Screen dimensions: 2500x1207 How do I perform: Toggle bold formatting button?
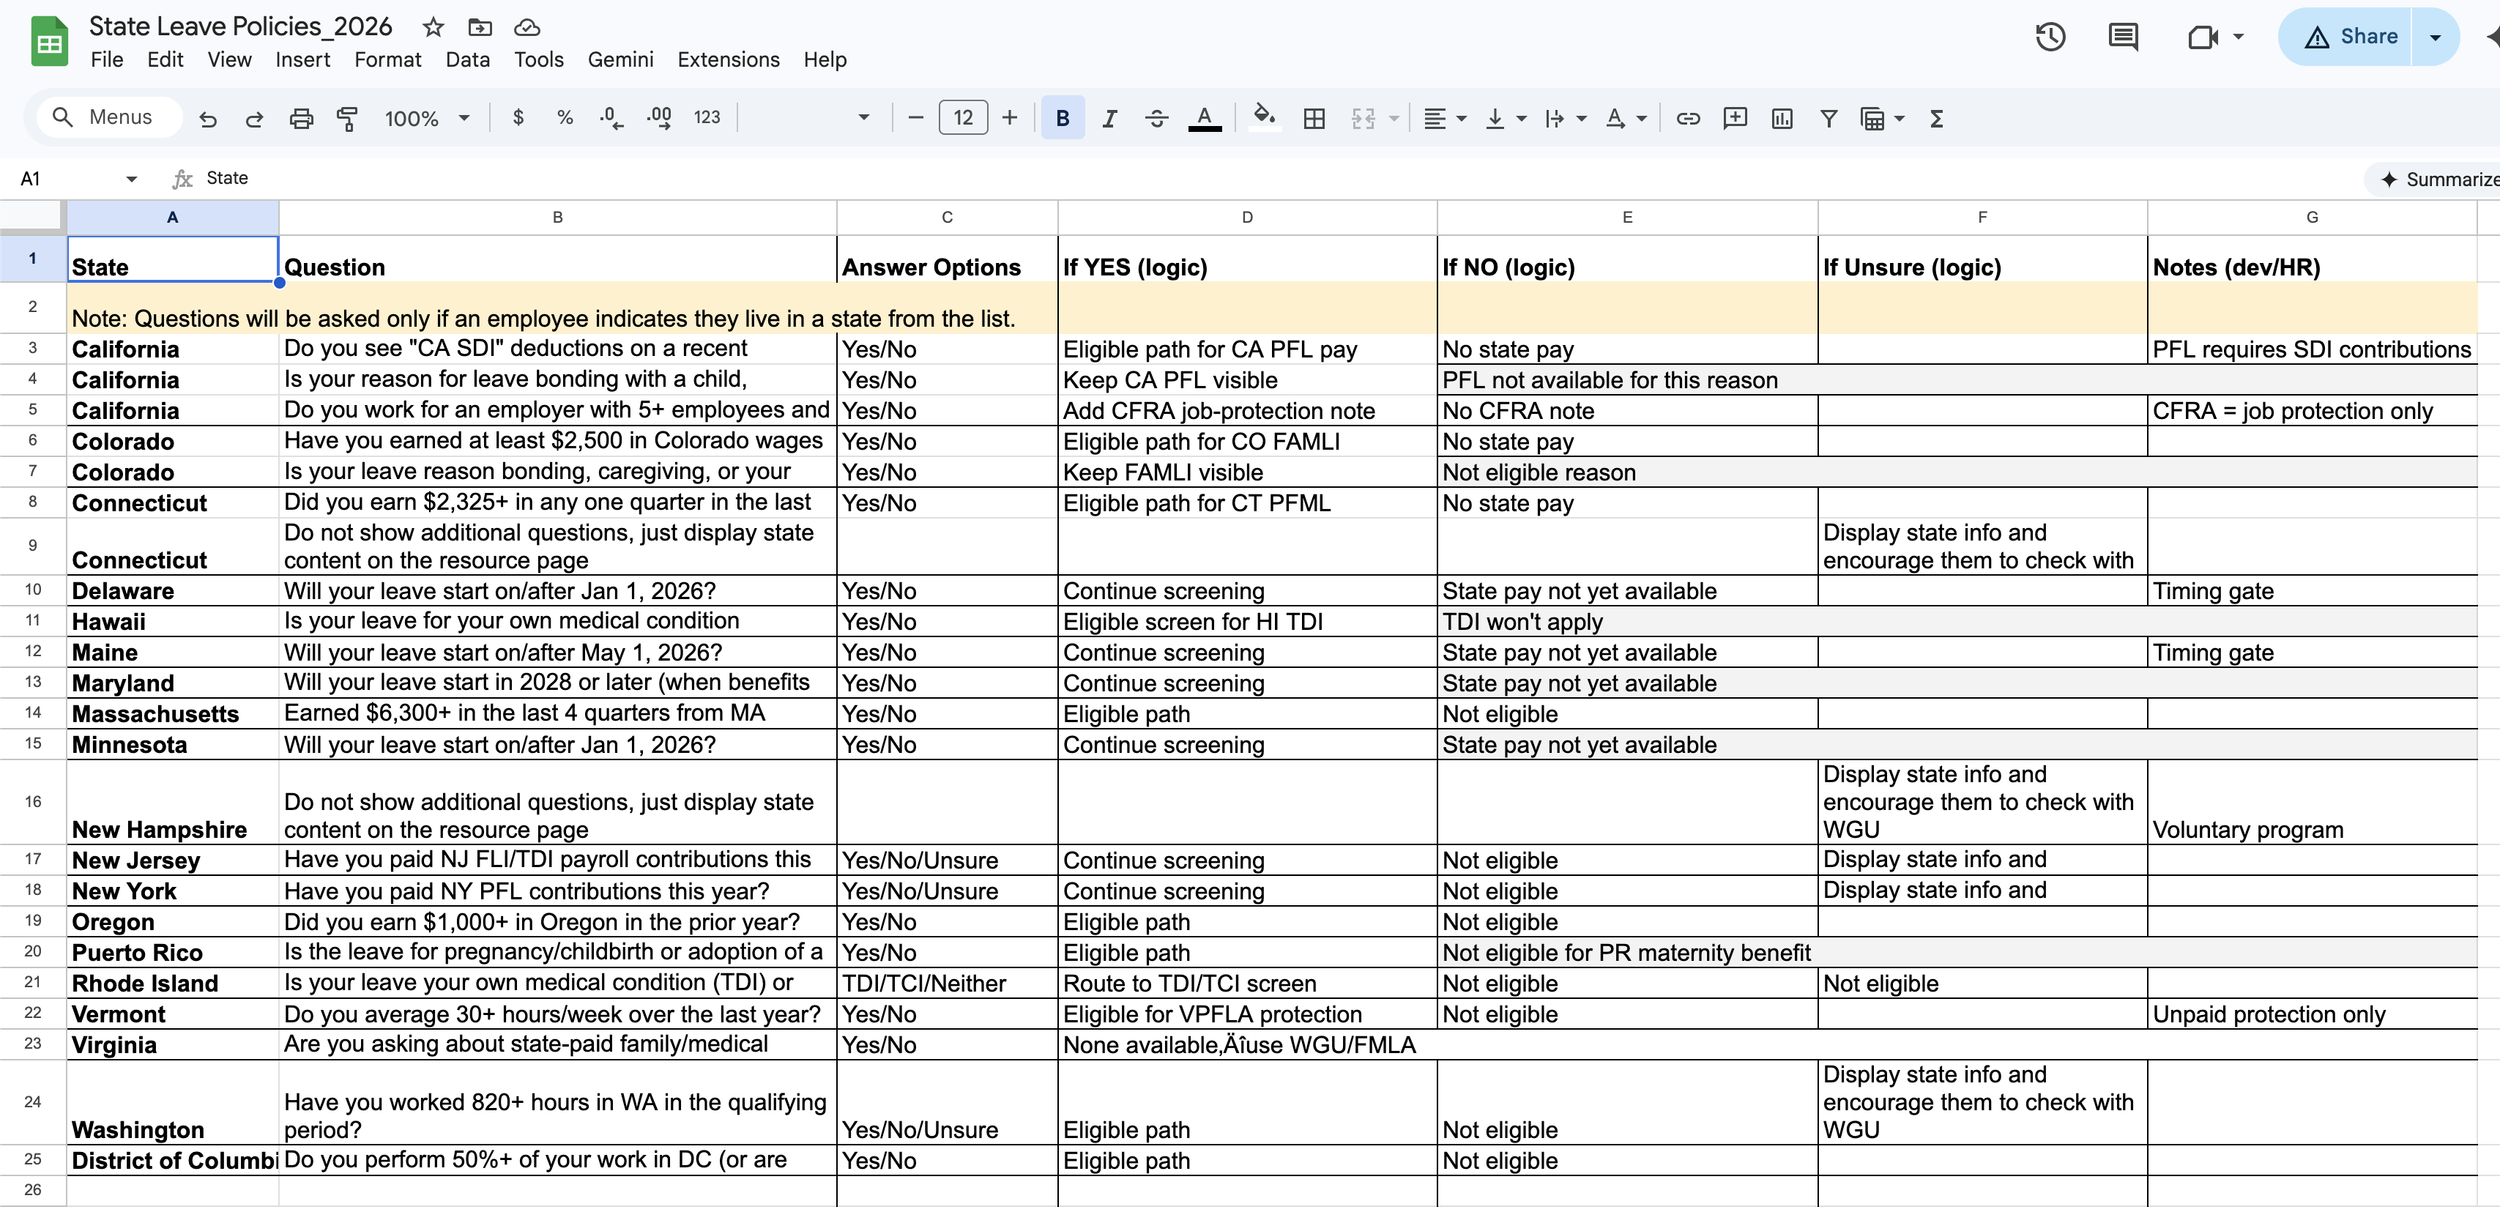[1062, 119]
